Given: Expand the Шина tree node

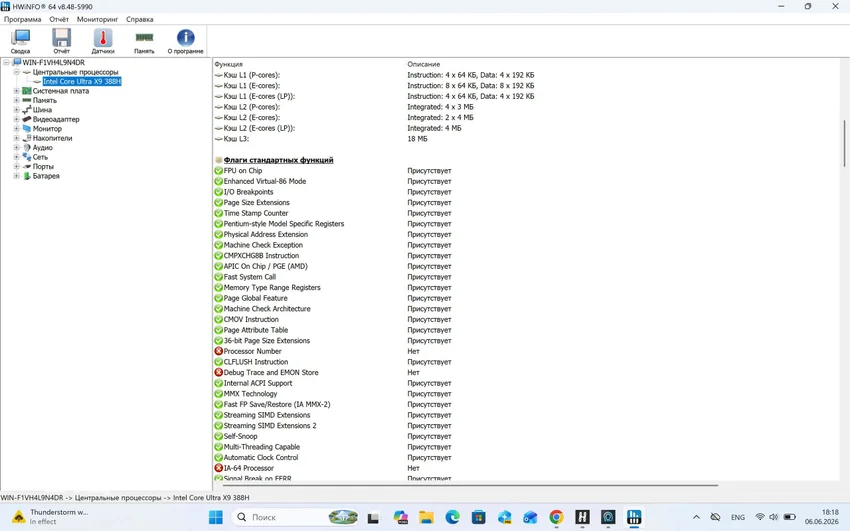Looking at the screenshot, I should click(16, 109).
